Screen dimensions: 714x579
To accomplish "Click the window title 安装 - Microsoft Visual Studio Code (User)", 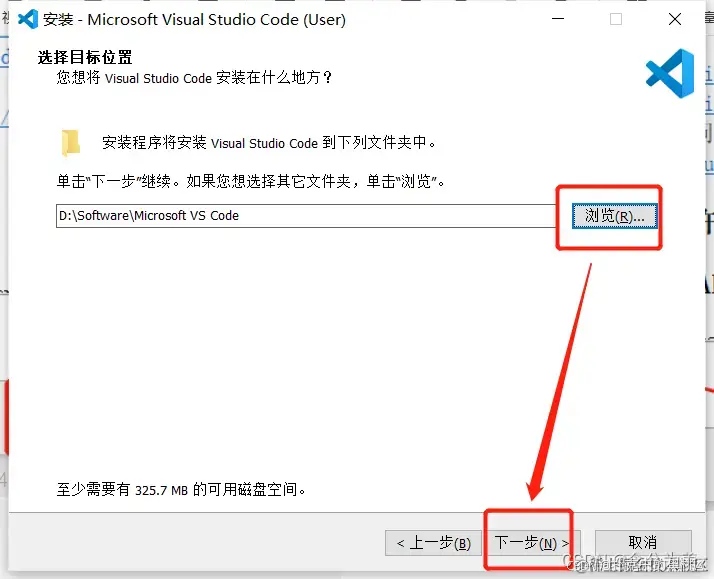I will tap(194, 20).
